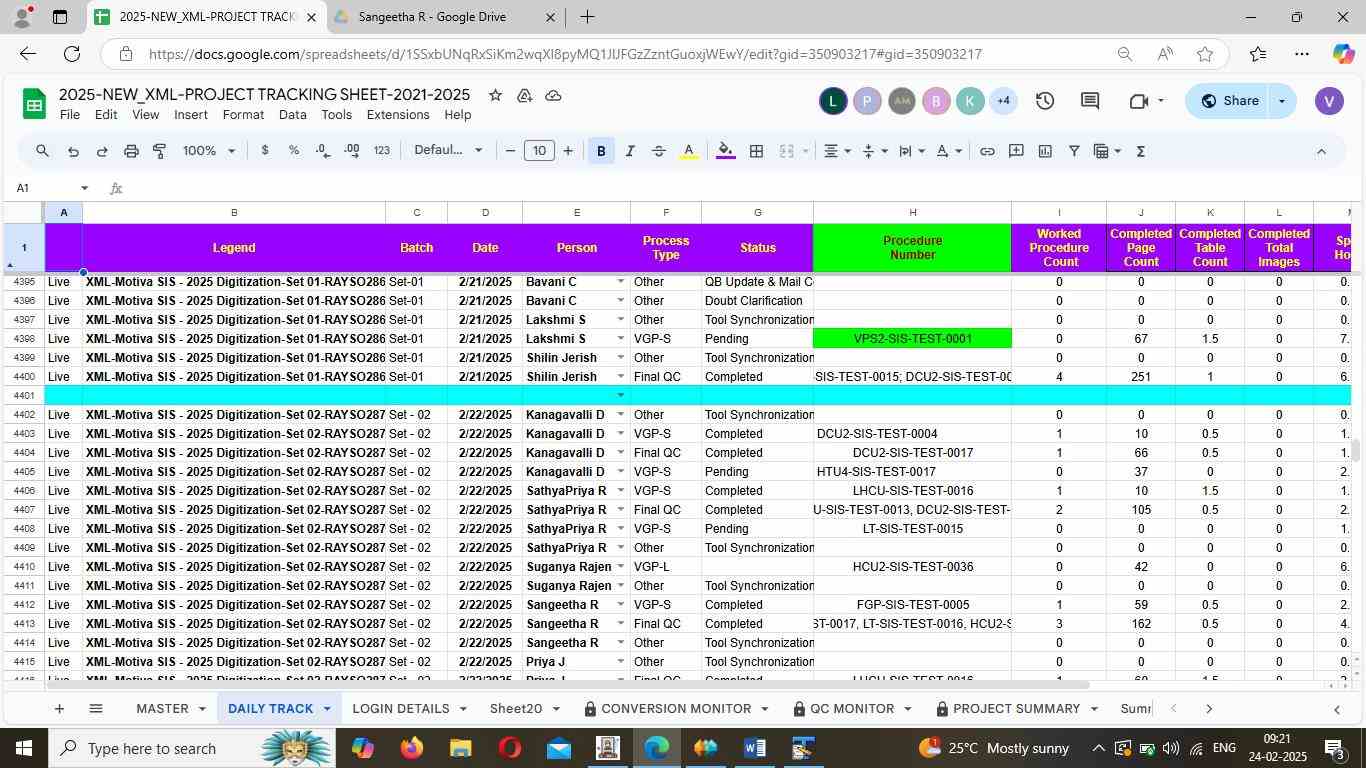Expand the font family dropdown
The image size is (1366, 768).
point(449,151)
